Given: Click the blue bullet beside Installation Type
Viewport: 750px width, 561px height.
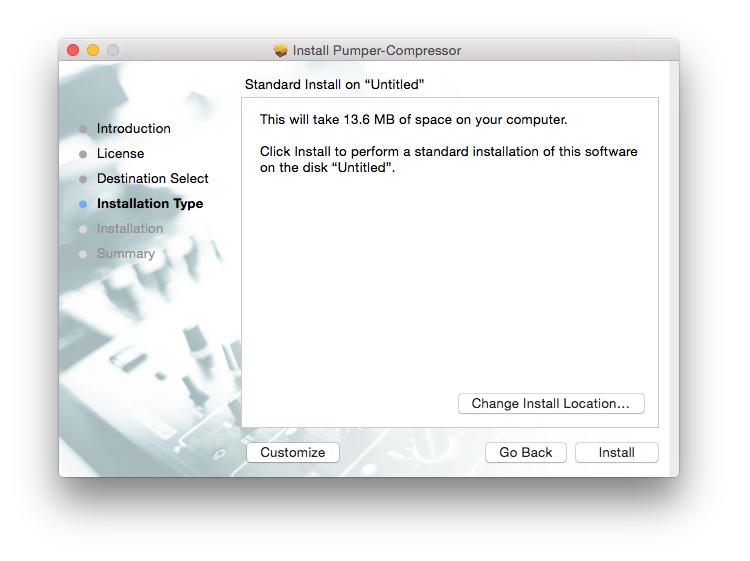Looking at the screenshot, I should (x=83, y=204).
